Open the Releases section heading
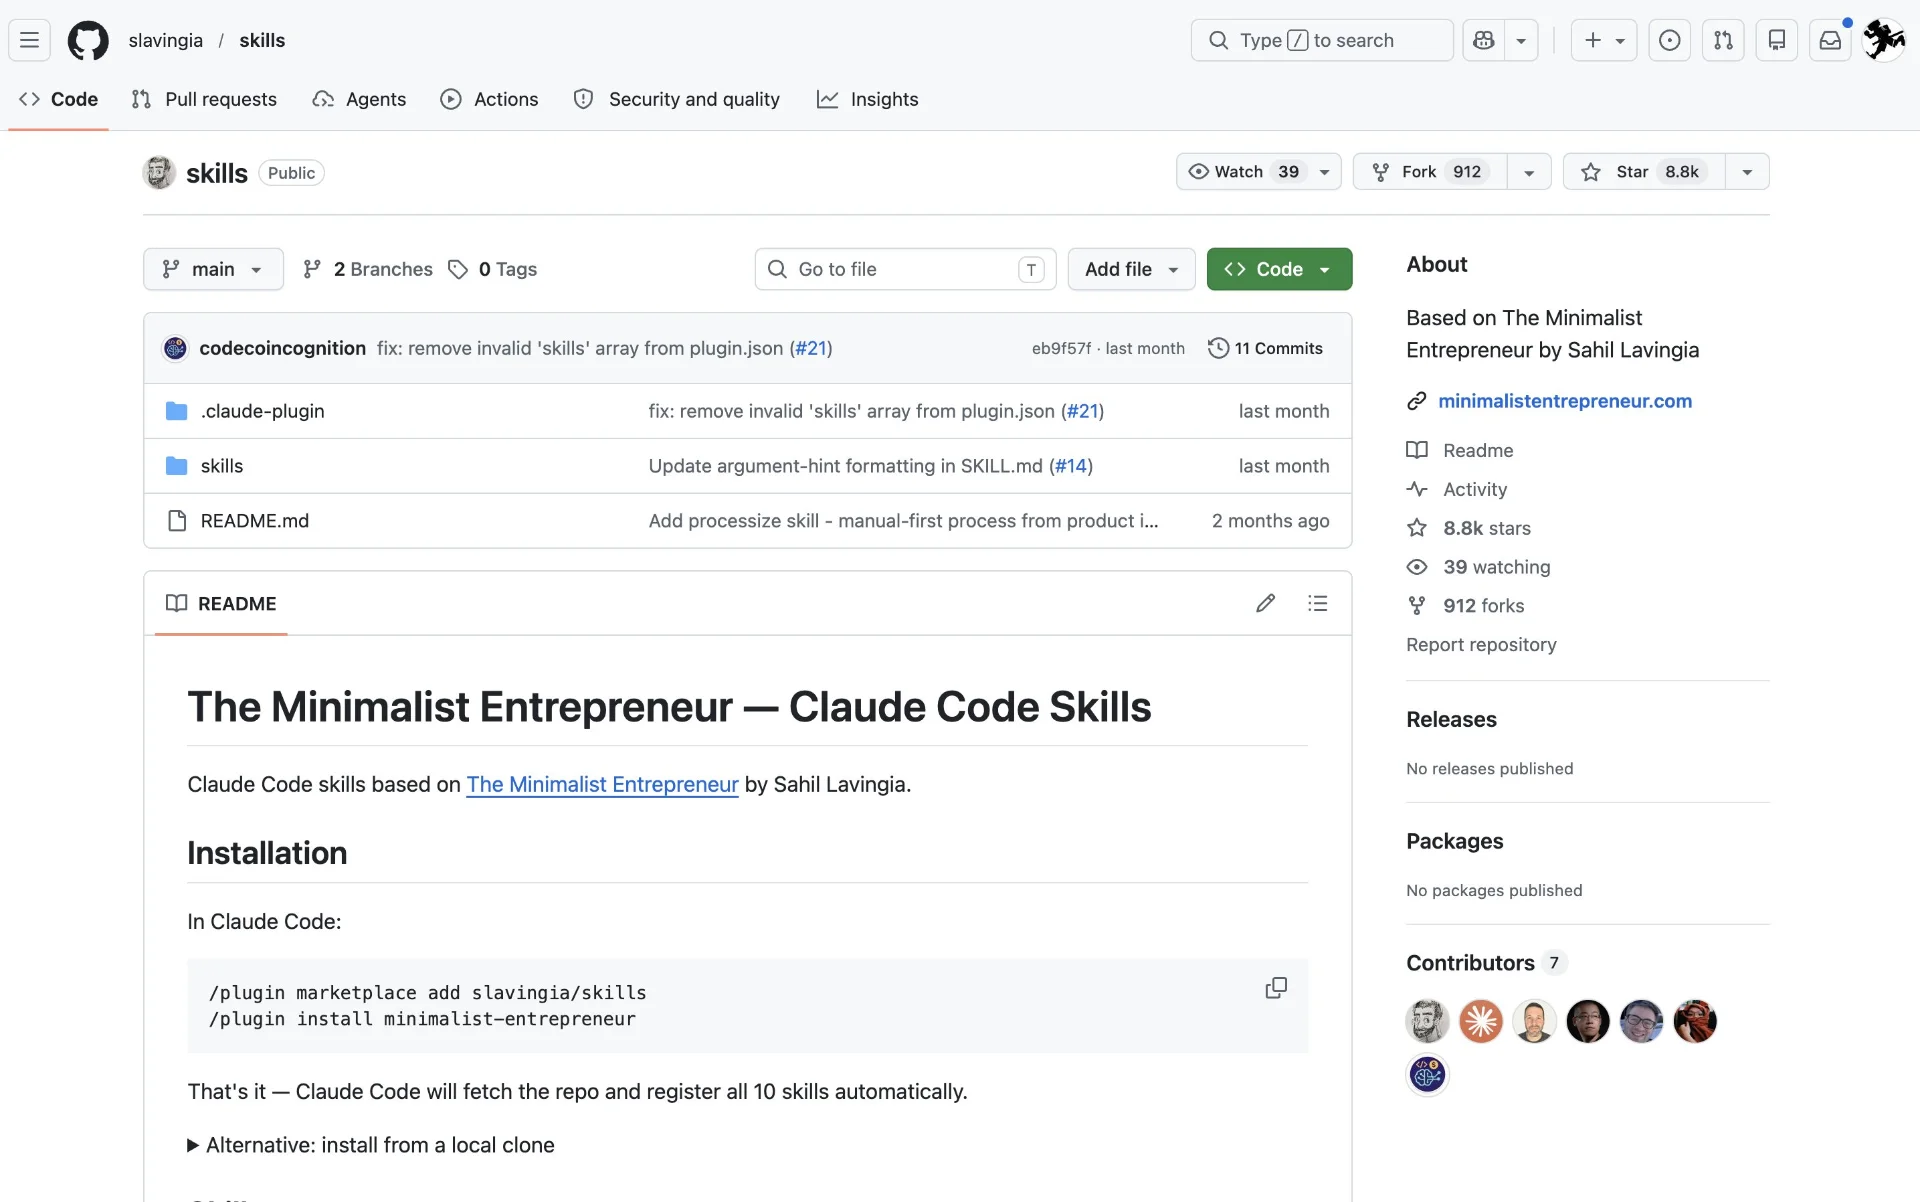The height and width of the screenshot is (1202, 1920). 1451,720
